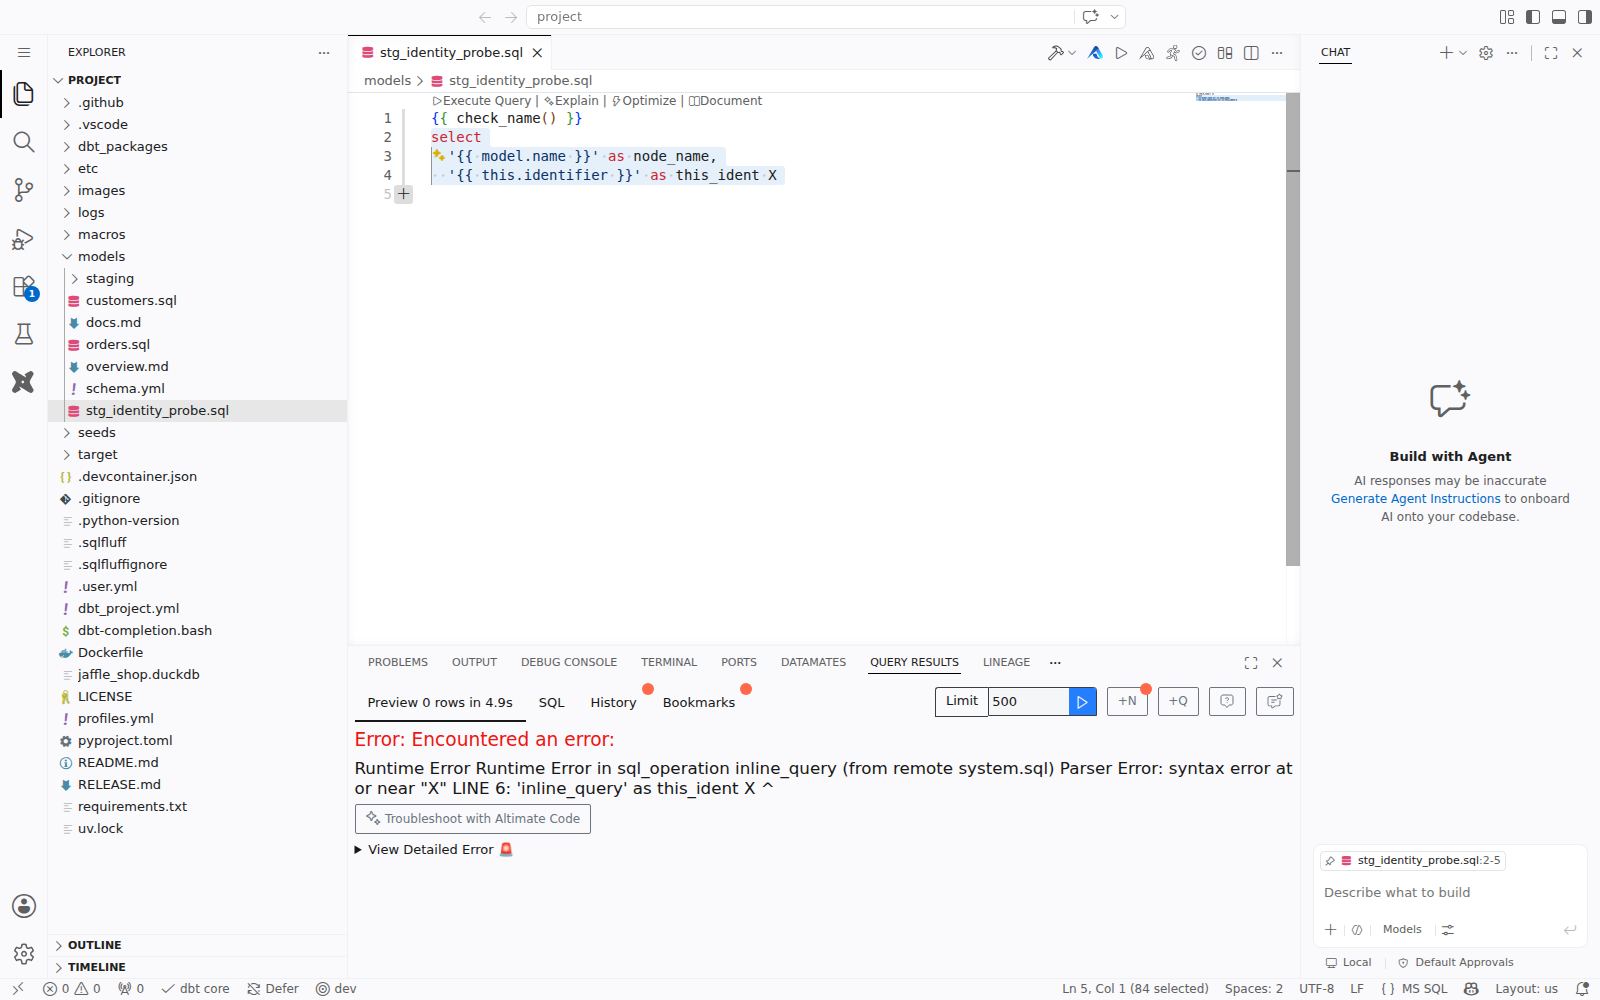Viewport: 1600px width, 1000px height.
Task: Expand the TIMELINE section
Action: tap(198, 967)
